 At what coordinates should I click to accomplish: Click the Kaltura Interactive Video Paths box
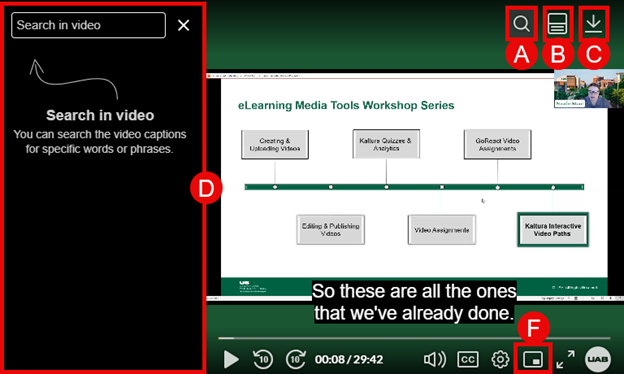pos(553,230)
